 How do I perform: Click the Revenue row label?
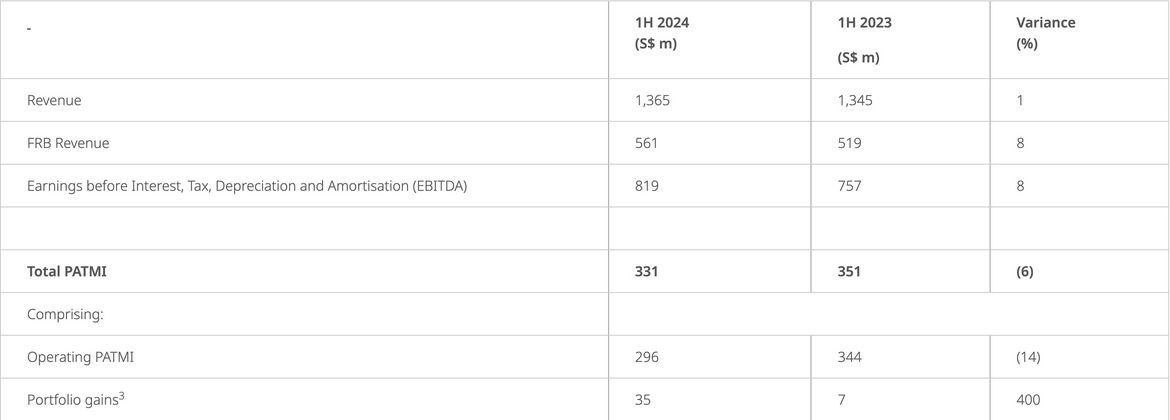[54, 100]
